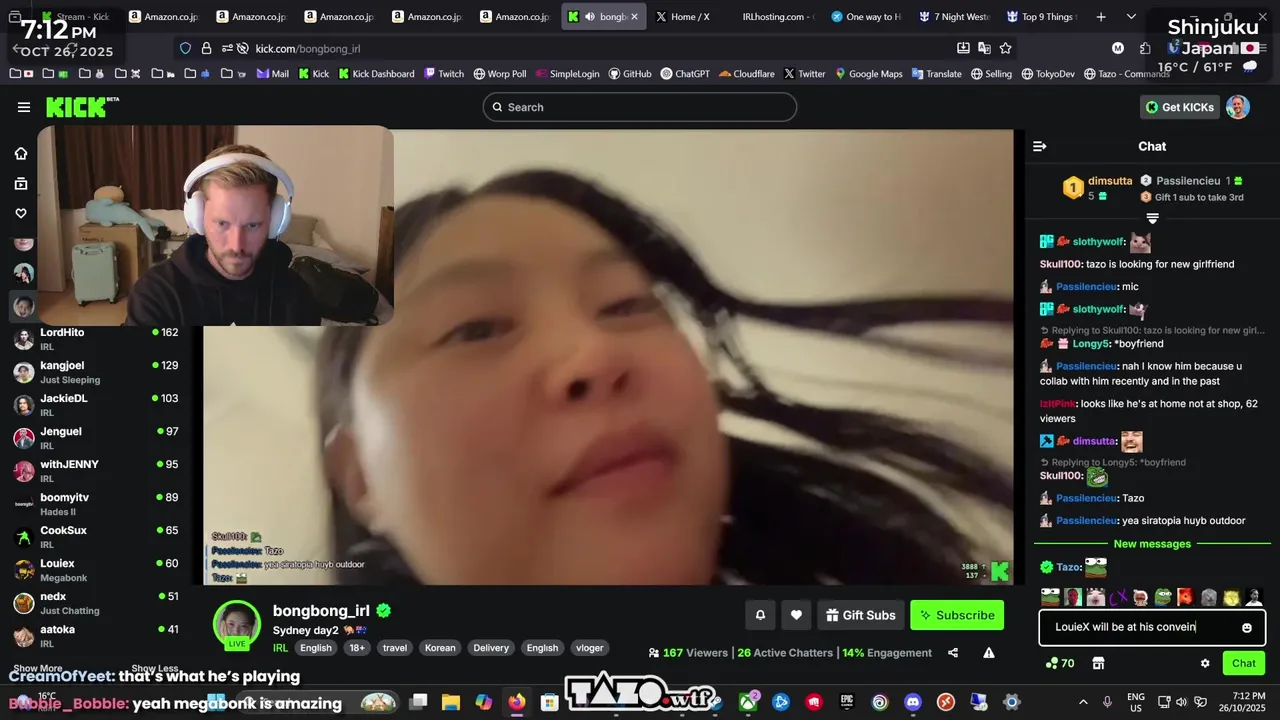The image size is (1280, 720).
Task: Open the Kick Dashboard bookmark
Action: pyautogui.click(x=376, y=74)
